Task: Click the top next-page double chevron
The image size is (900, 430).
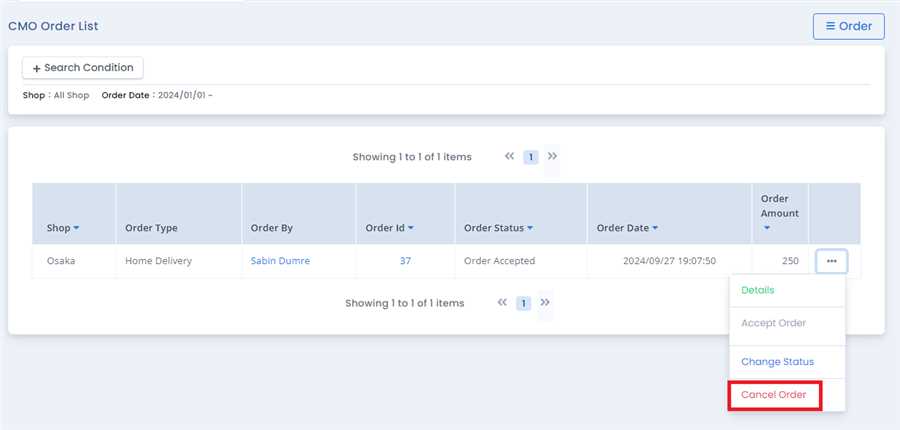Action: point(553,156)
